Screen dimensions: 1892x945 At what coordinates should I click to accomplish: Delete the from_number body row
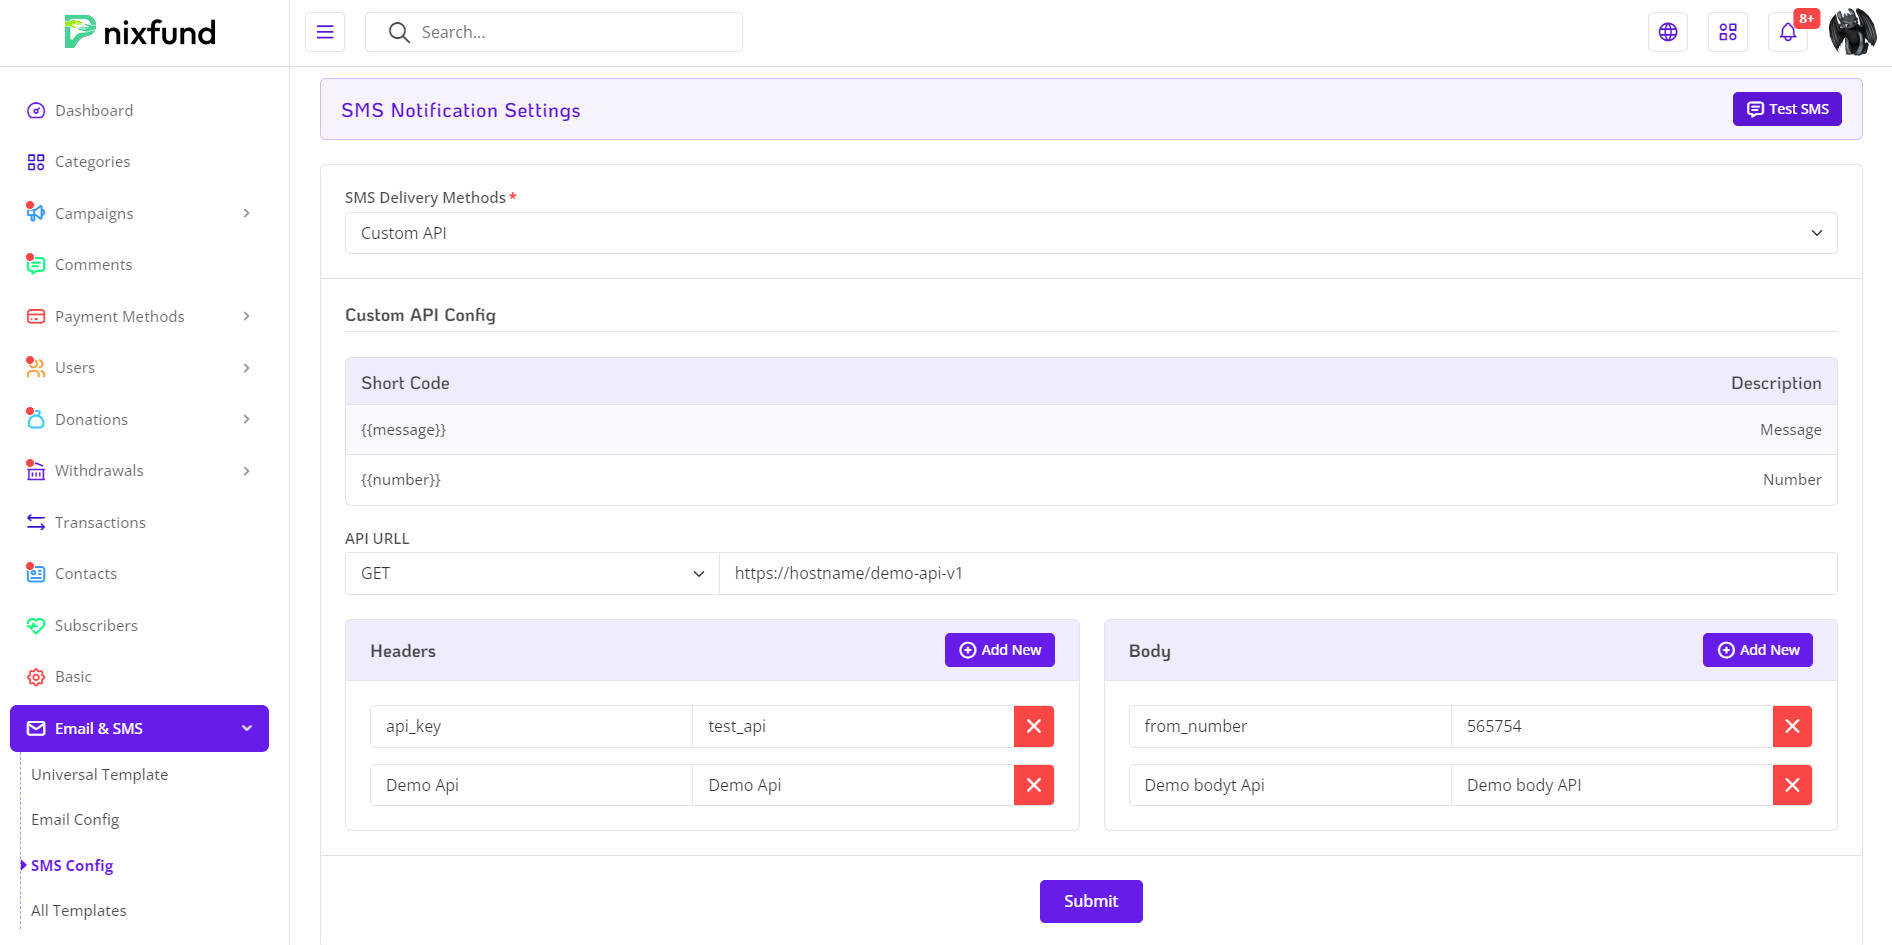(1791, 726)
